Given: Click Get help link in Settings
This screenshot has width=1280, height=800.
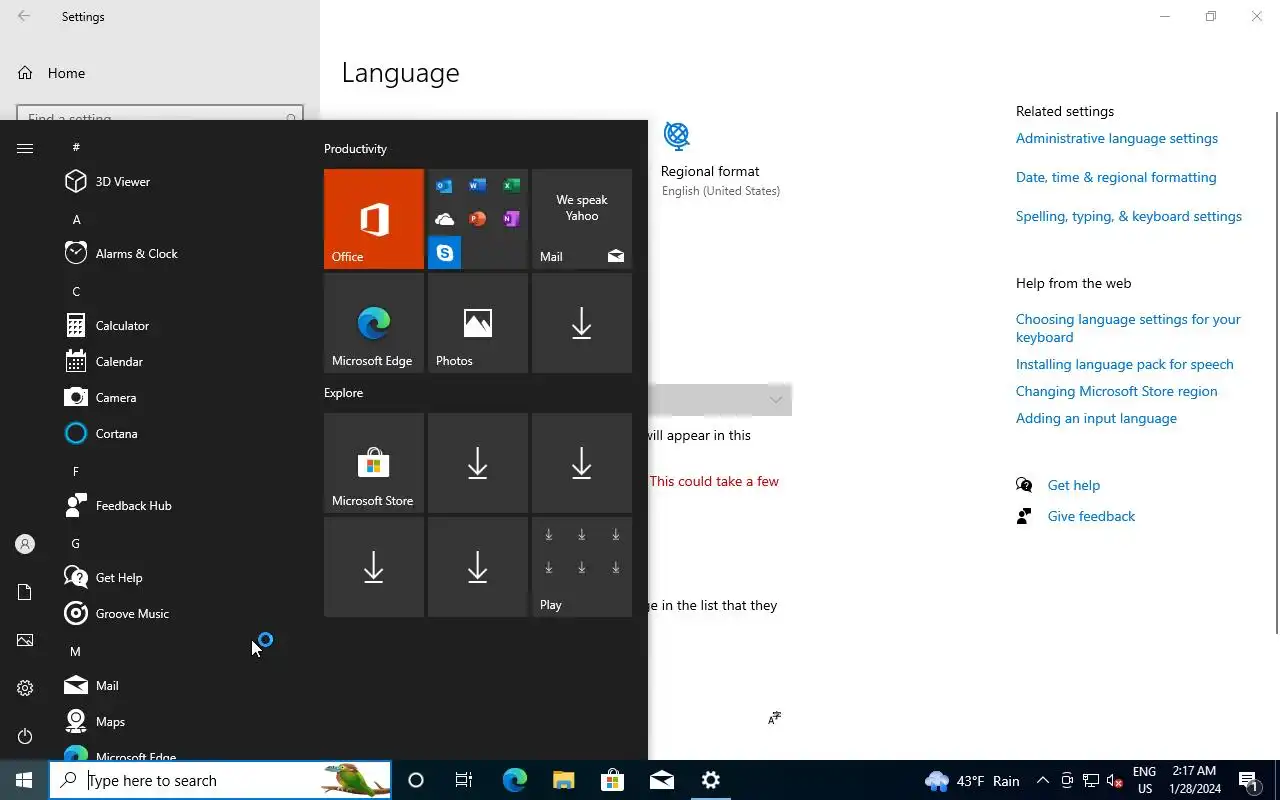Looking at the screenshot, I should click(1074, 485).
